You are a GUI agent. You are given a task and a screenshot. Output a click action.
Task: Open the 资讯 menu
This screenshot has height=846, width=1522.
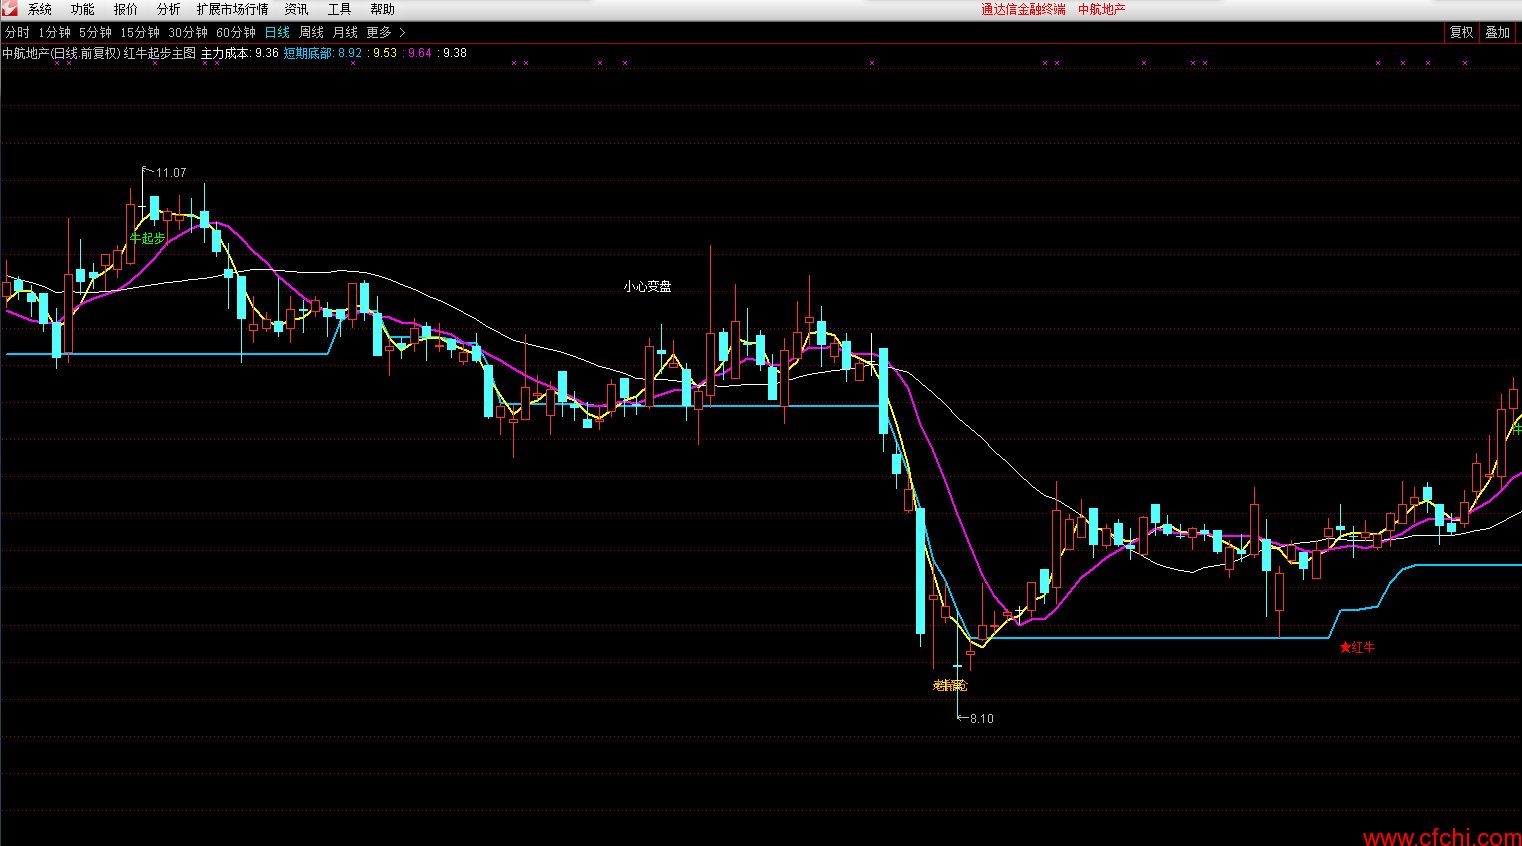click(297, 9)
